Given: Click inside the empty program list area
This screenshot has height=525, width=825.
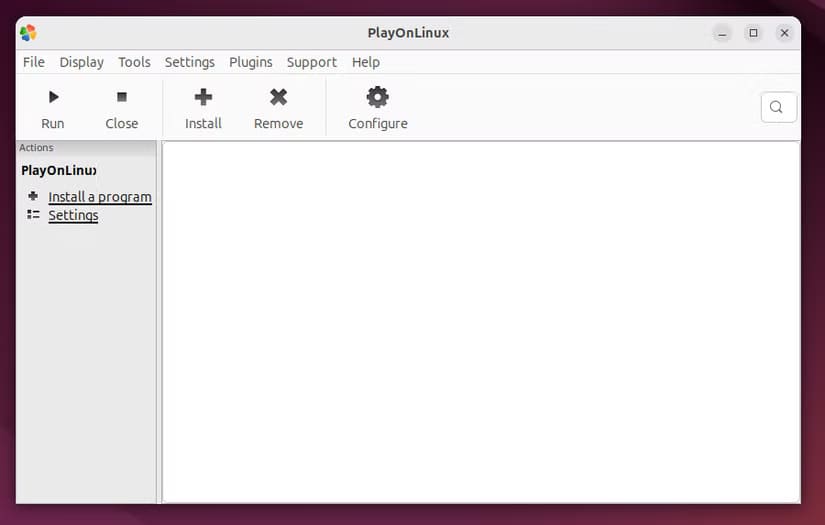Looking at the screenshot, I should (x=480, y=320).
